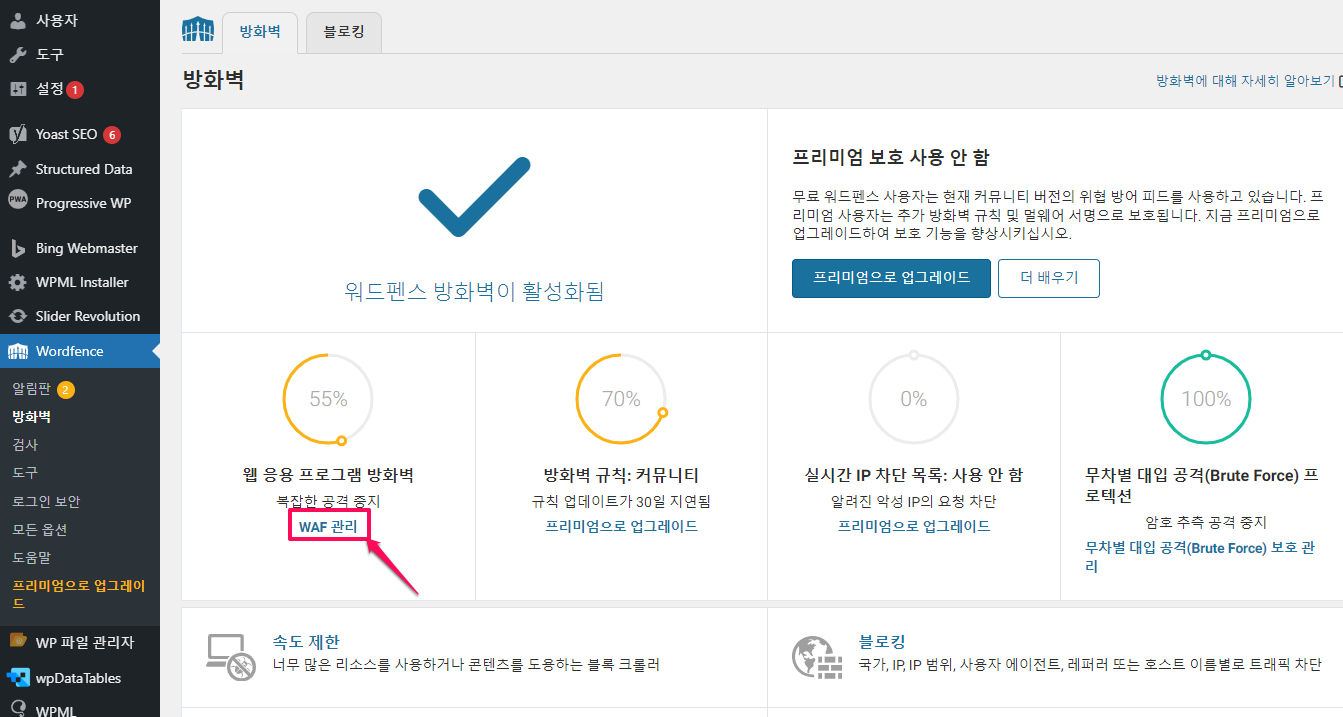Click the large firewall enabled checkmark

click(474, 196)
